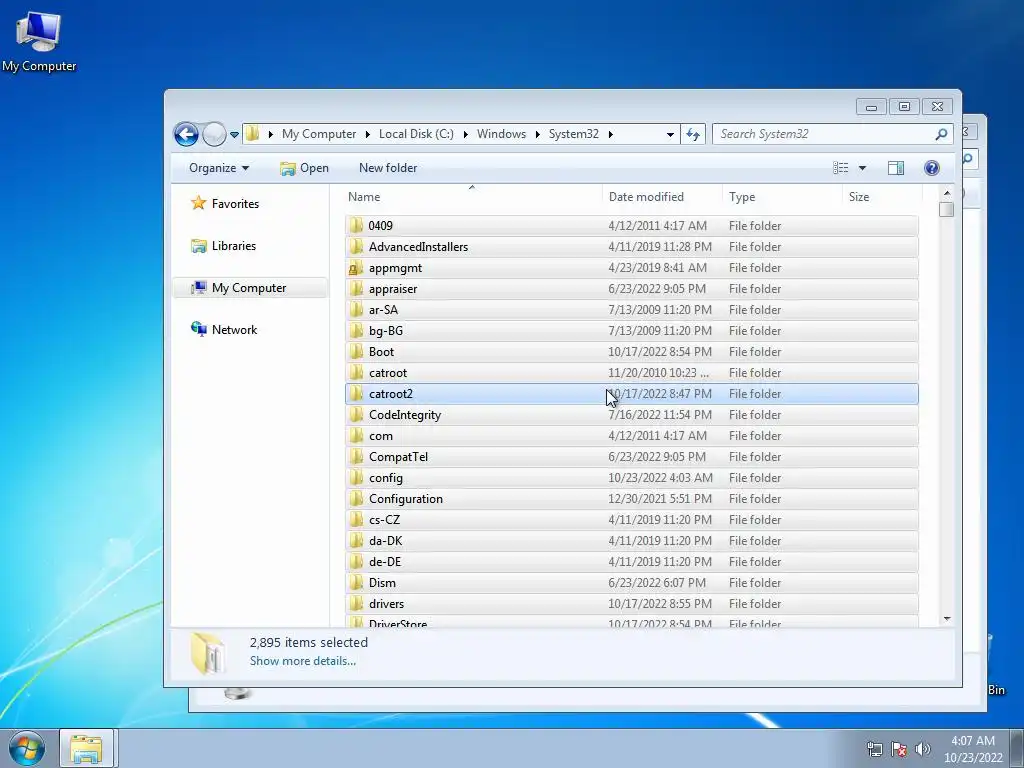This screenshot has height=768, width=1024.
Task: Select Favorites in navigation pane
Action: click(225, 204)
